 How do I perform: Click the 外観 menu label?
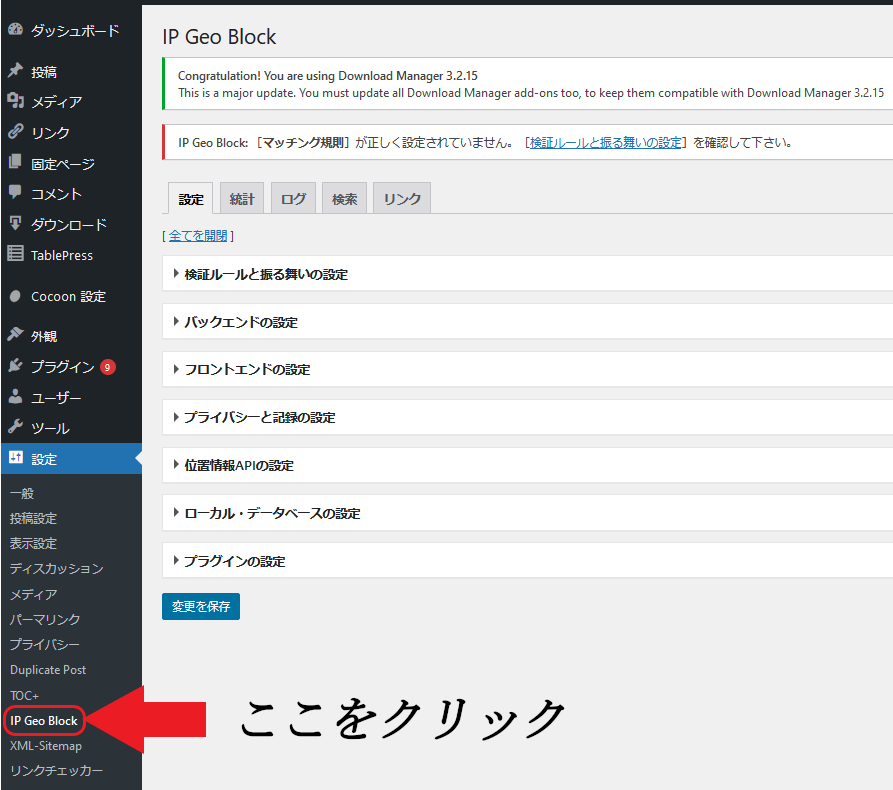pyautogui.click(x=44, y=336)
